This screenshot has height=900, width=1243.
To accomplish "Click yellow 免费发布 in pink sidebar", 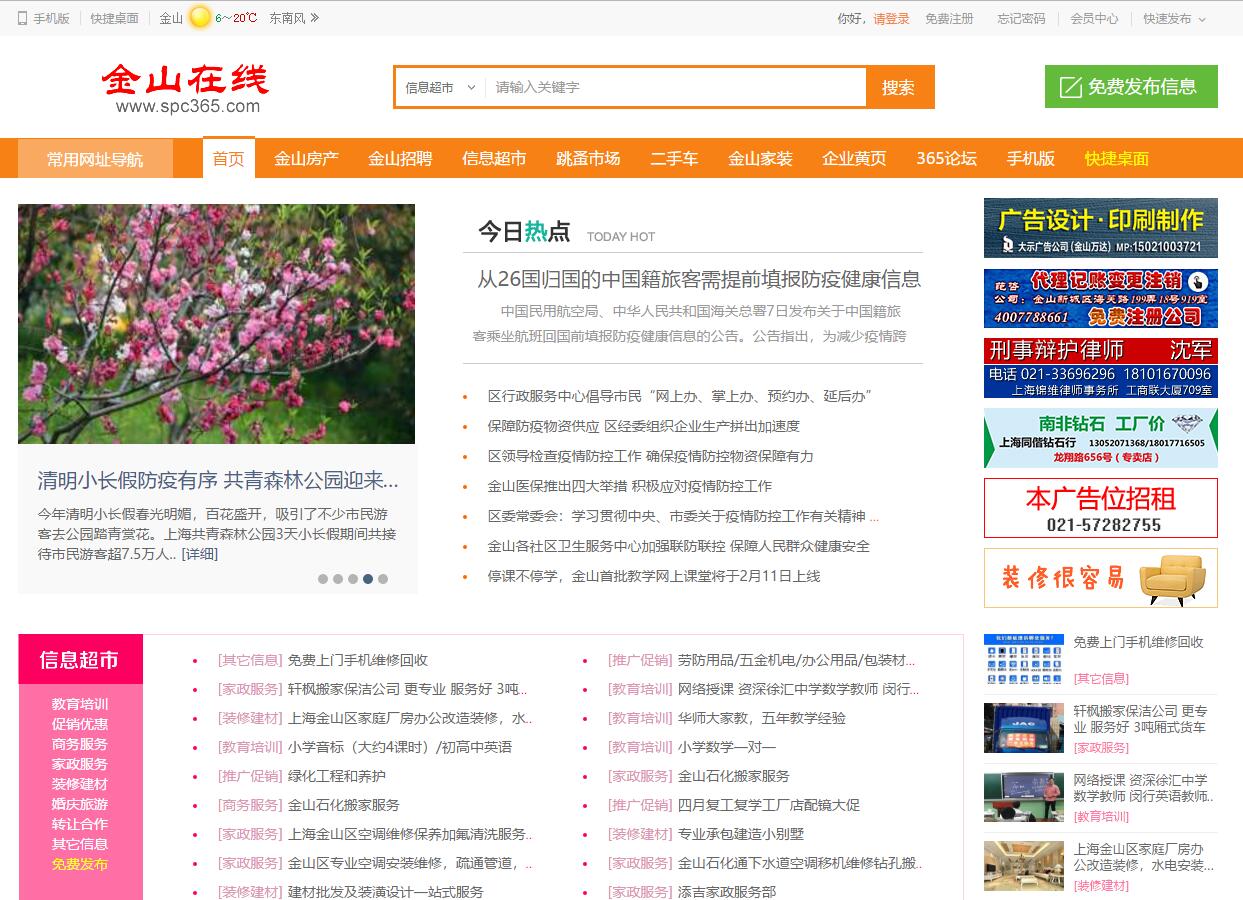I will (80, 864).
